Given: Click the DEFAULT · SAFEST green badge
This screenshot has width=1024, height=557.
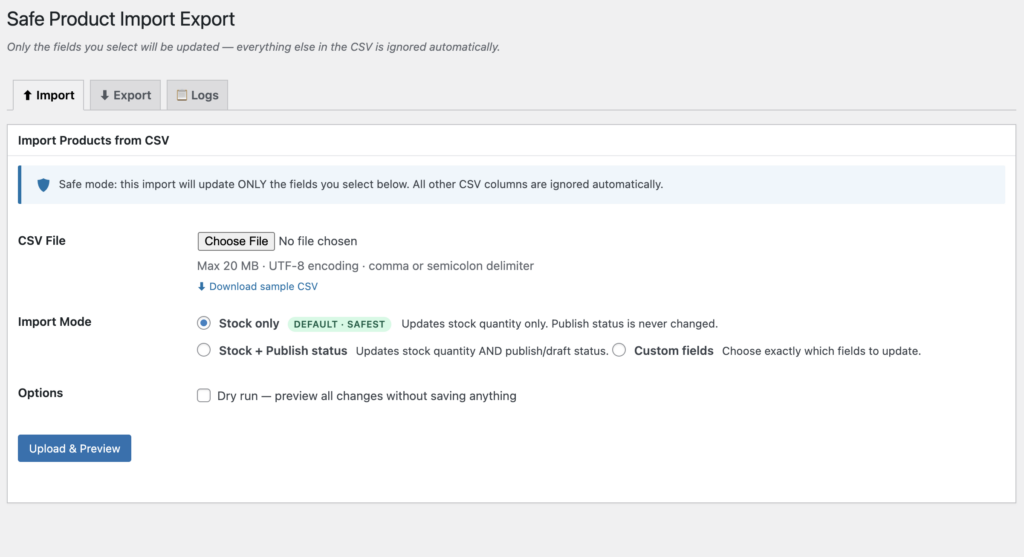Looking at the screenshot, I should (x=339, y=324).
